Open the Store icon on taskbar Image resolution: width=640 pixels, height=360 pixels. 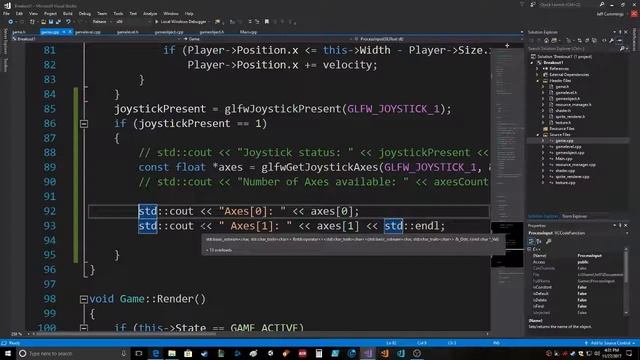pos(188,353)
